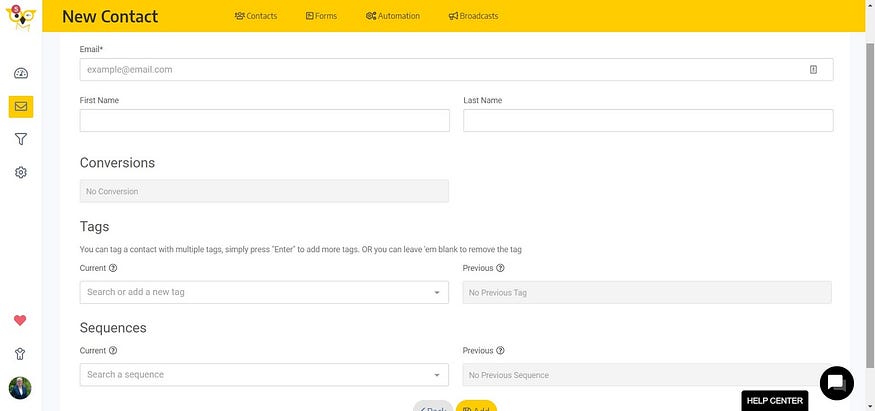The height and width of the screenshot is (411, 875).
Task: Open the user profile avatar
Action: point(20,388)
